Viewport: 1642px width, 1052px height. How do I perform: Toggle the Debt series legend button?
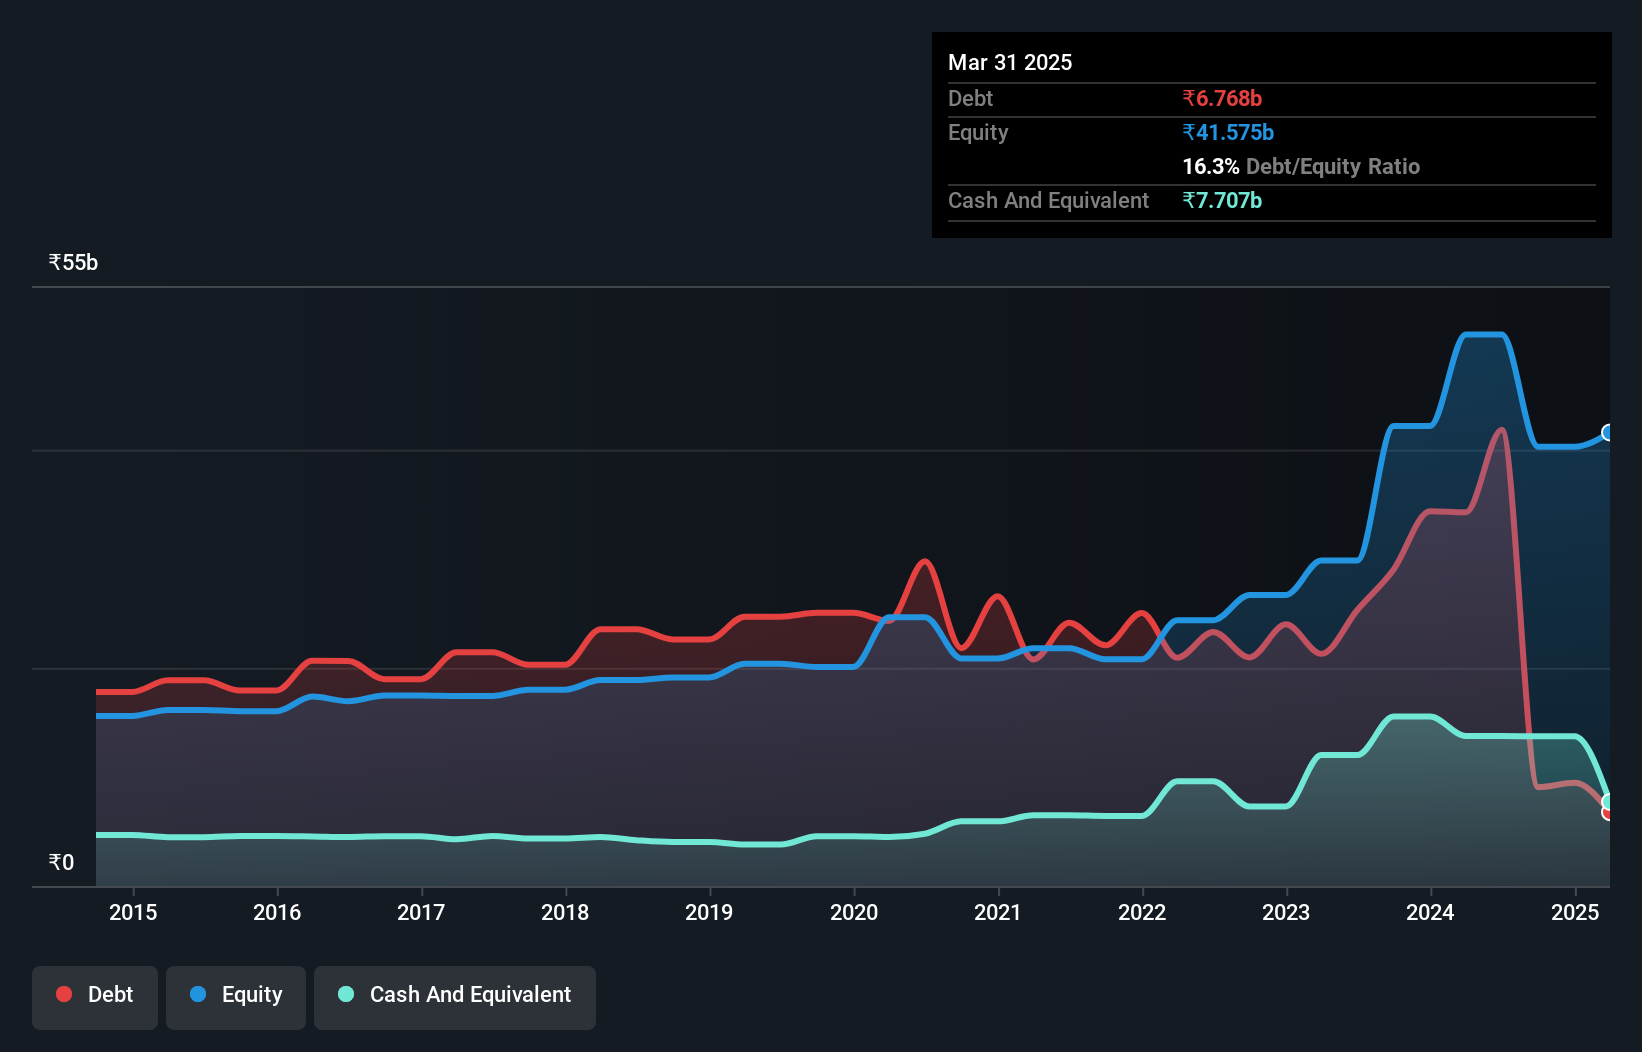point(95,997)
